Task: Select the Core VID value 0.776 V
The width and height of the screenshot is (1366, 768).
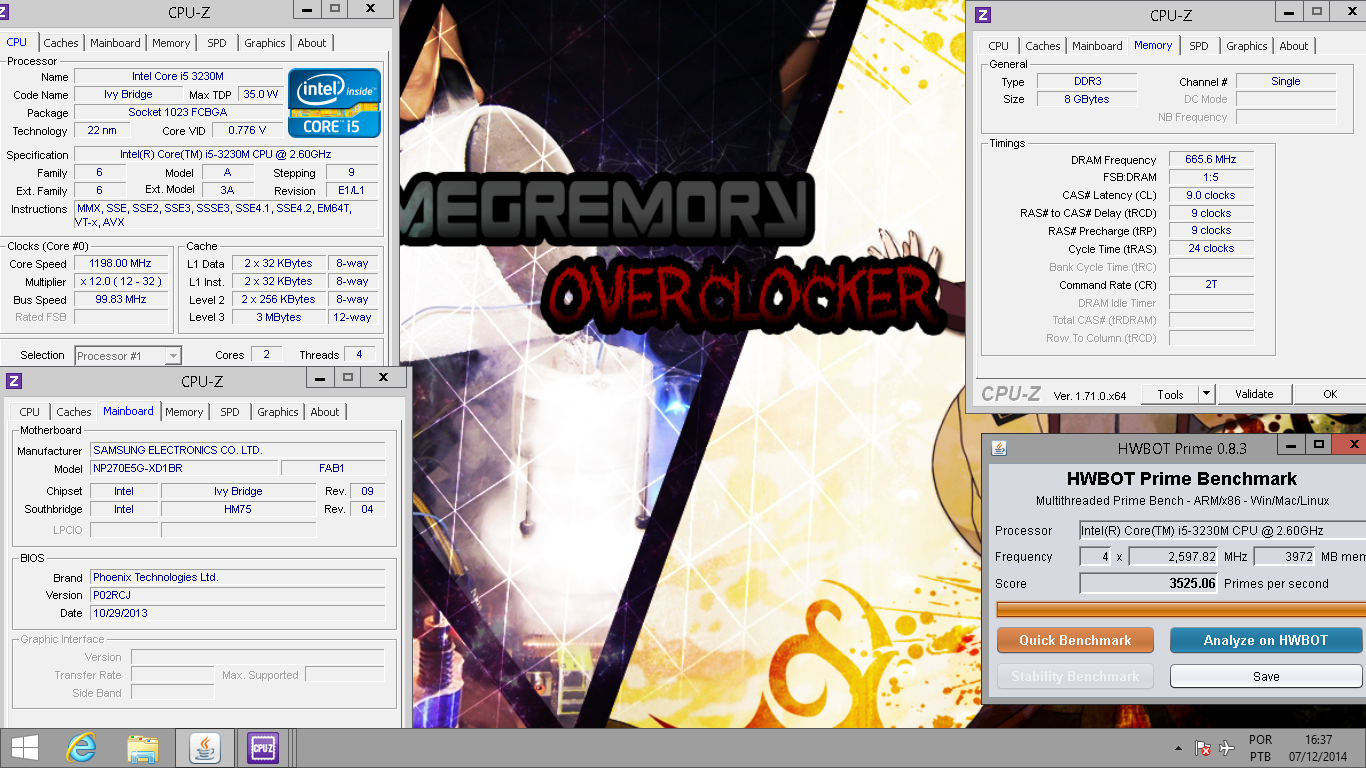Action: (247, 131)
